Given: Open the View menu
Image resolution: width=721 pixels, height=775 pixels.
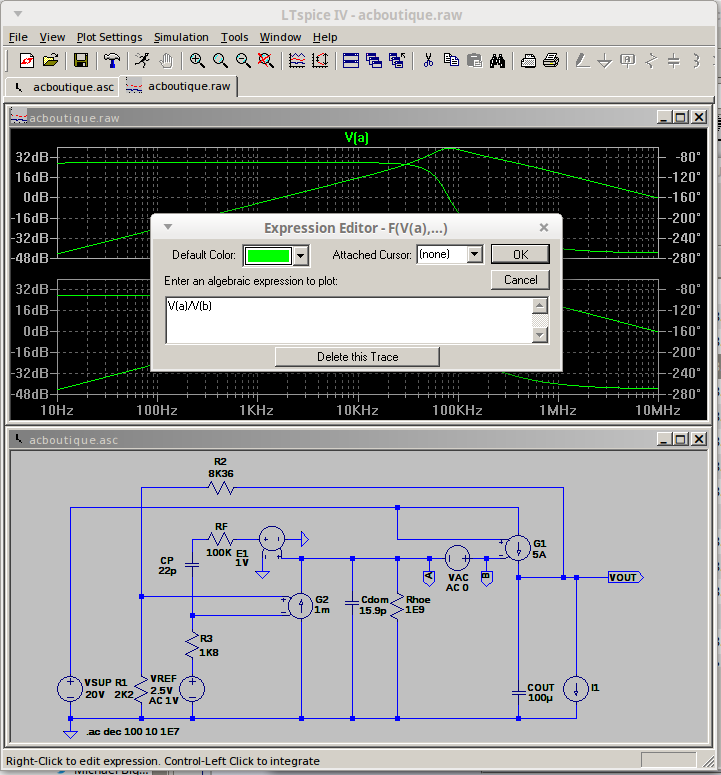Looking at the screenshot, I should coord(52,37).
